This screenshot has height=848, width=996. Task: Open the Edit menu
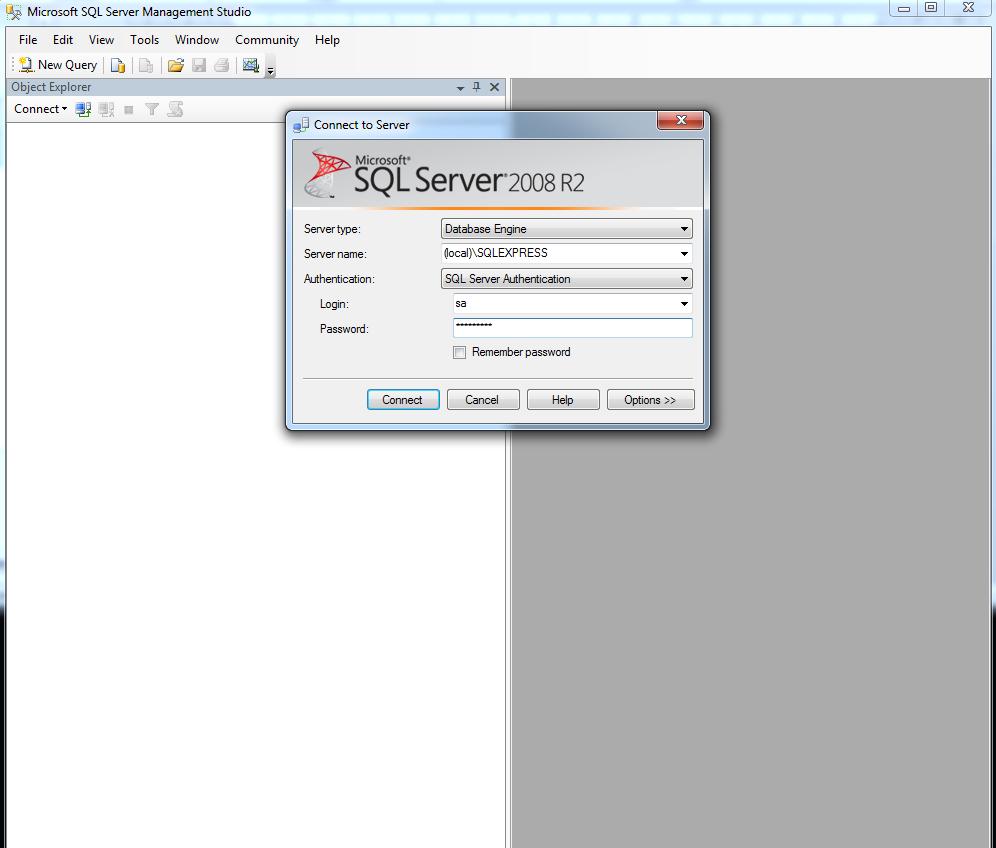point(63,40)
